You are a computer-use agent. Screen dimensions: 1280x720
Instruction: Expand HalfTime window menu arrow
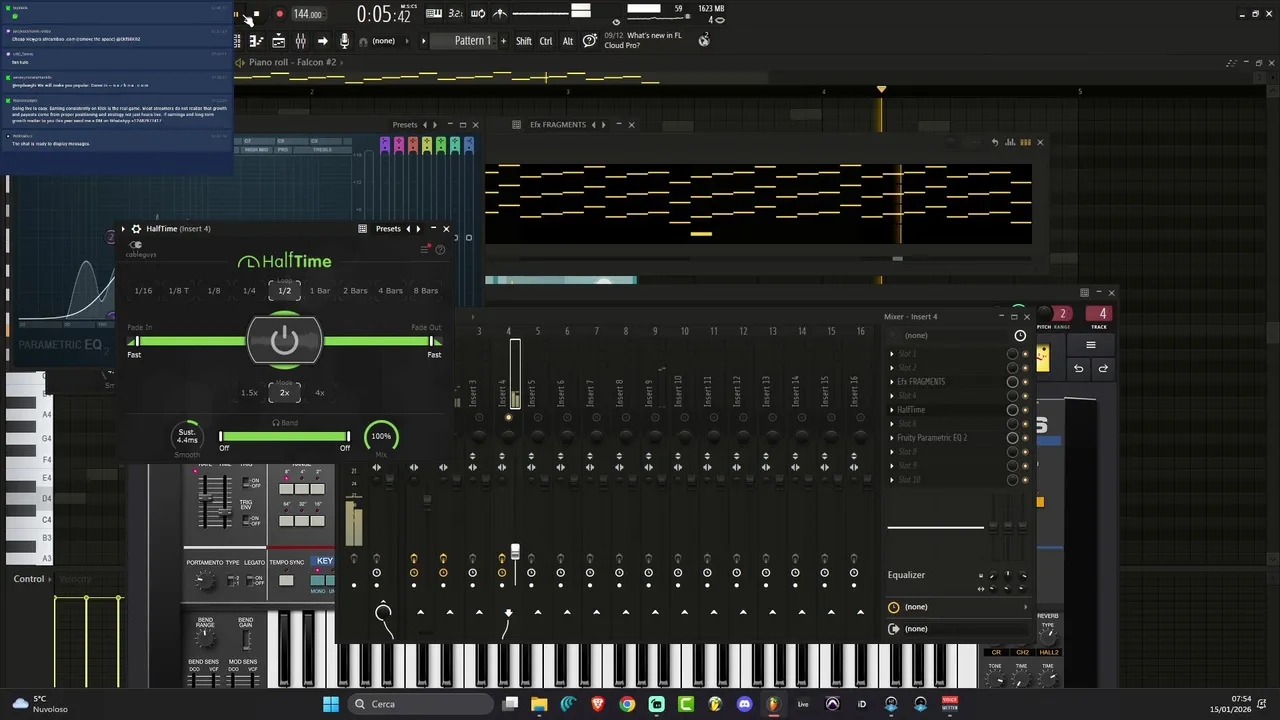coord(124,229)
